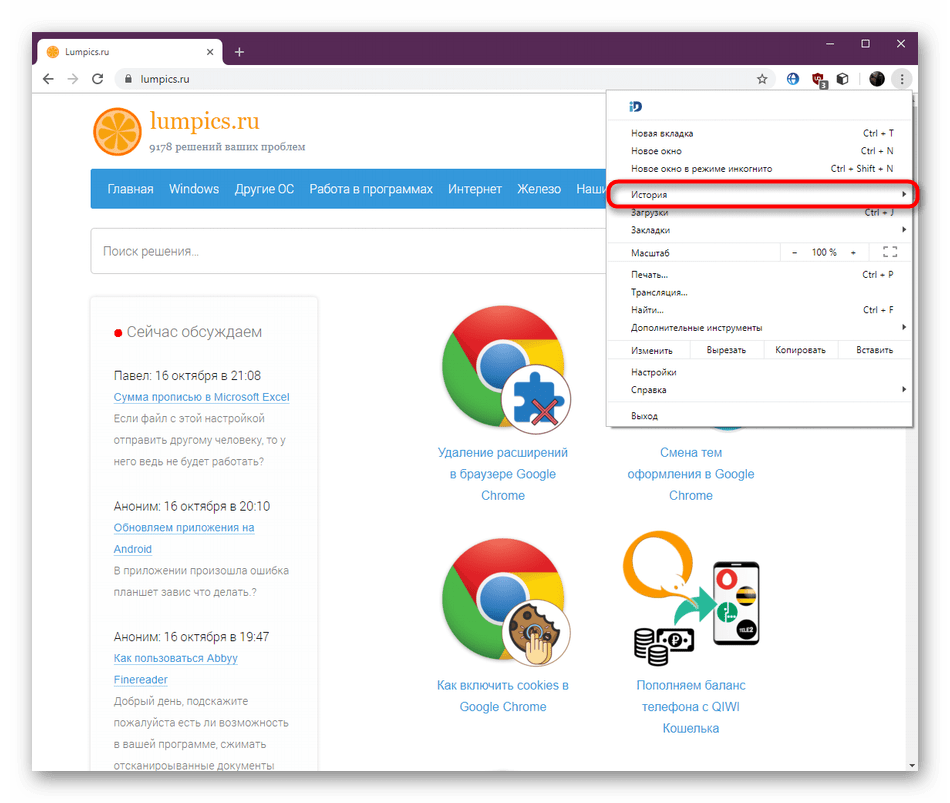Open Загрузки from the menu
The image size is (950, 803).
pyautogui.click(x=760, y=213)
